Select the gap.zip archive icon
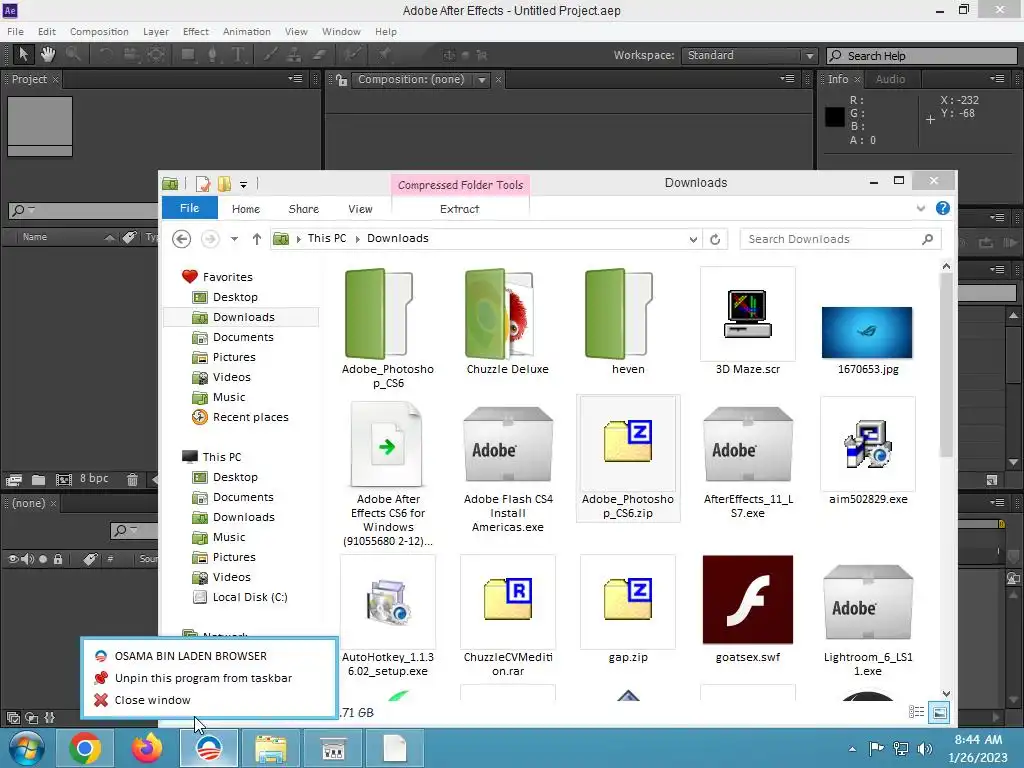The width and height of the screenshot is (1024, 768). click(628, 600)
